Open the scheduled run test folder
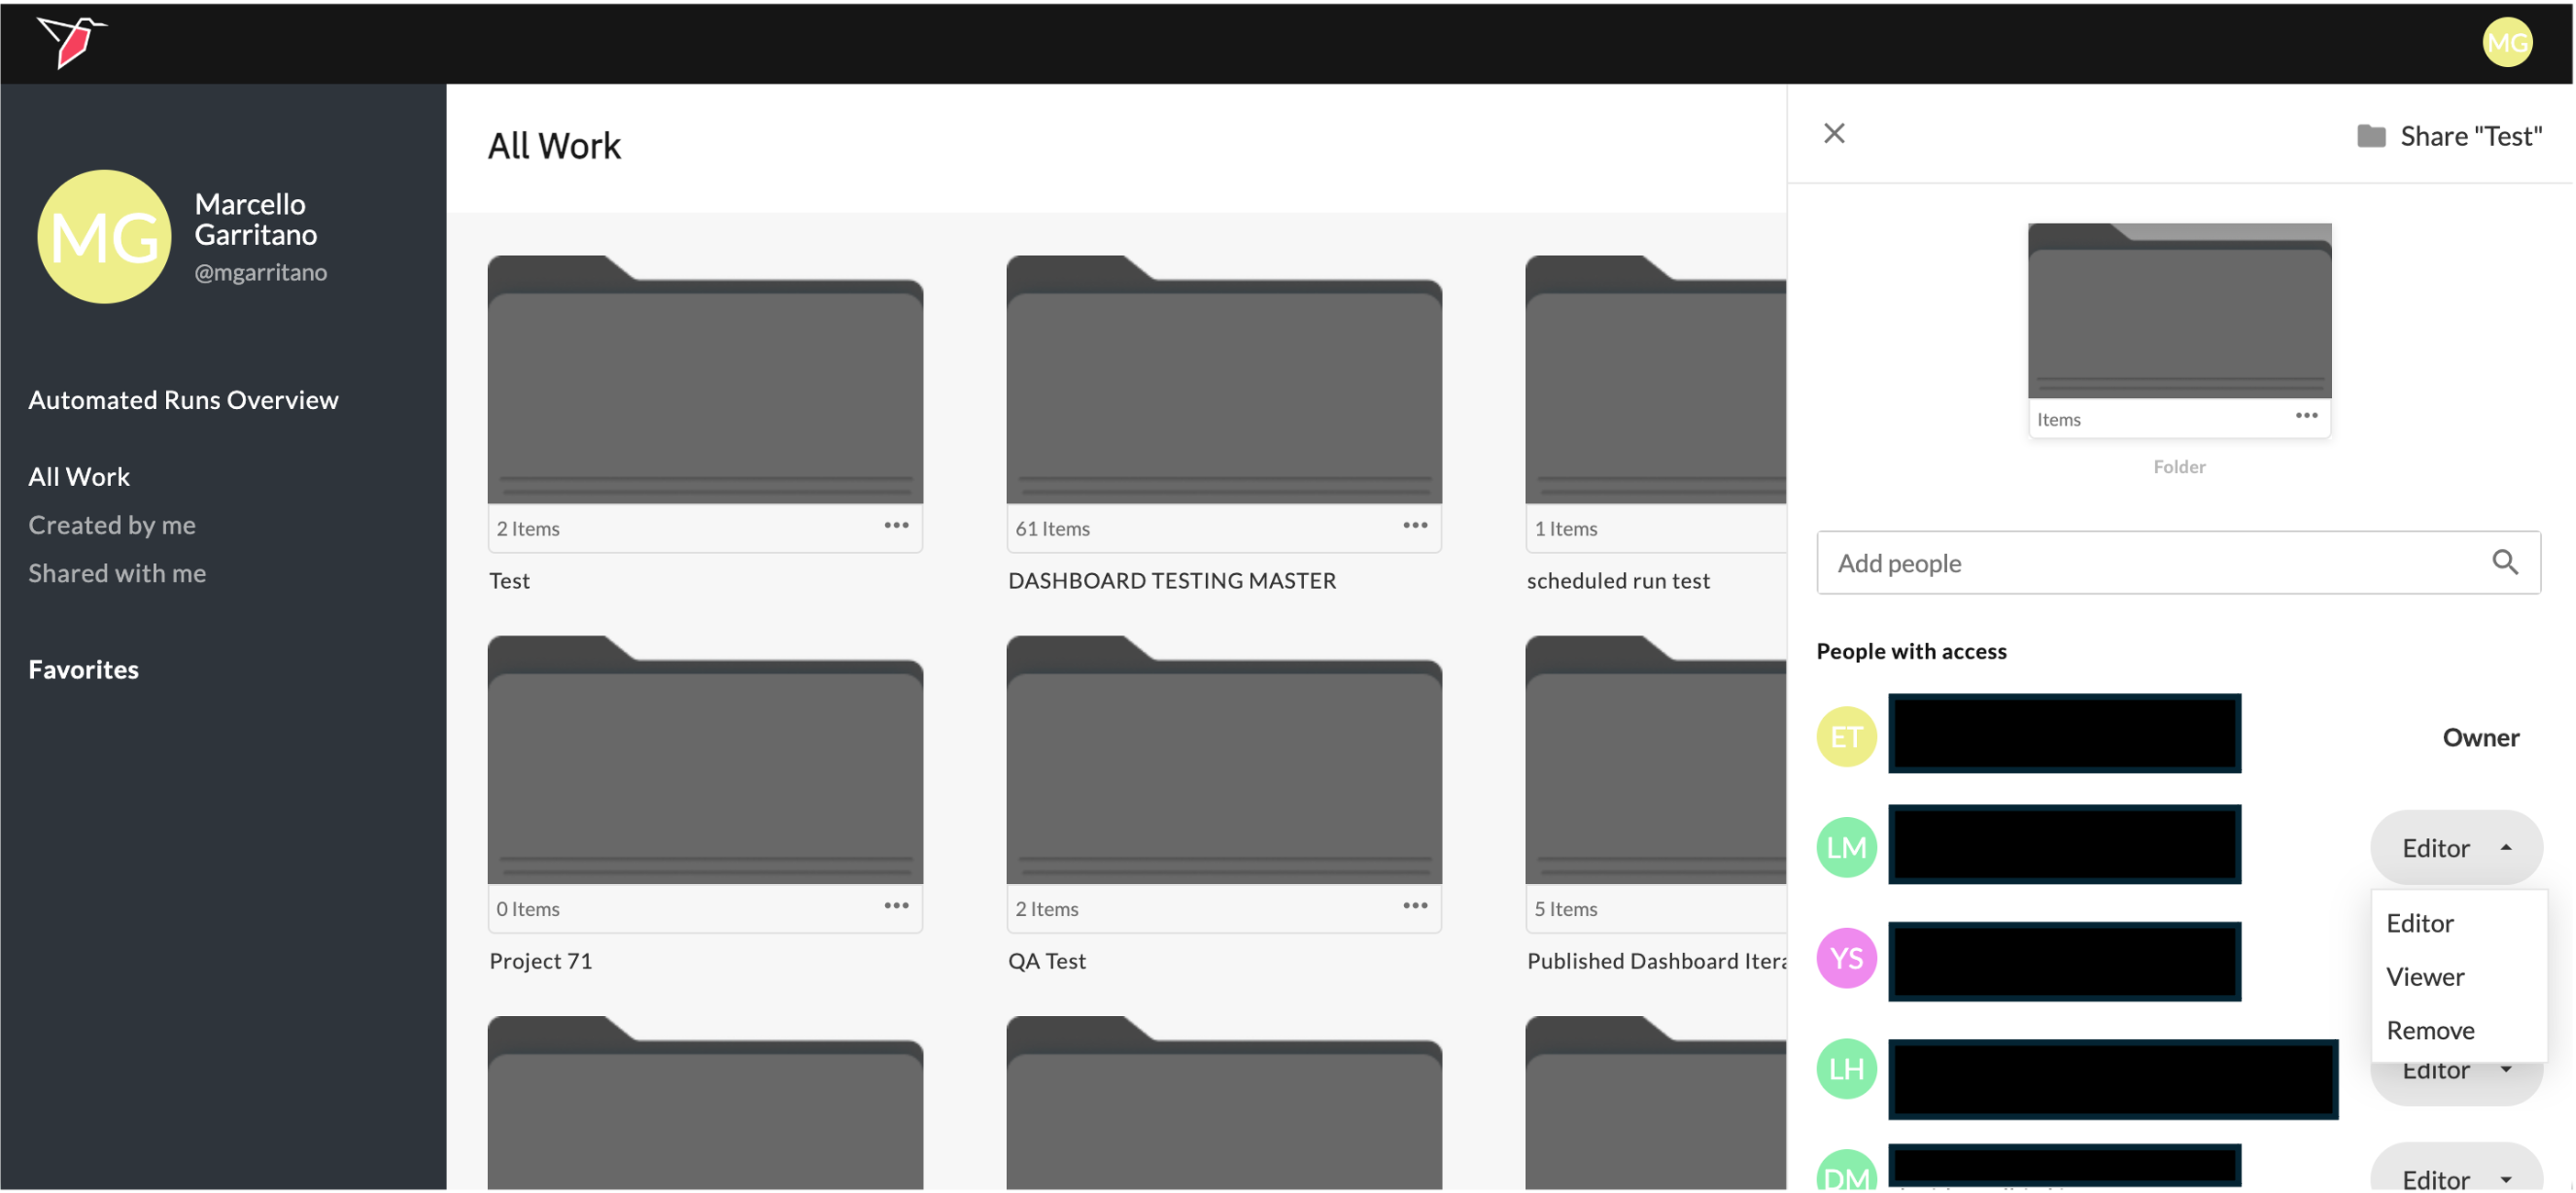 (x=1655, y=390)
